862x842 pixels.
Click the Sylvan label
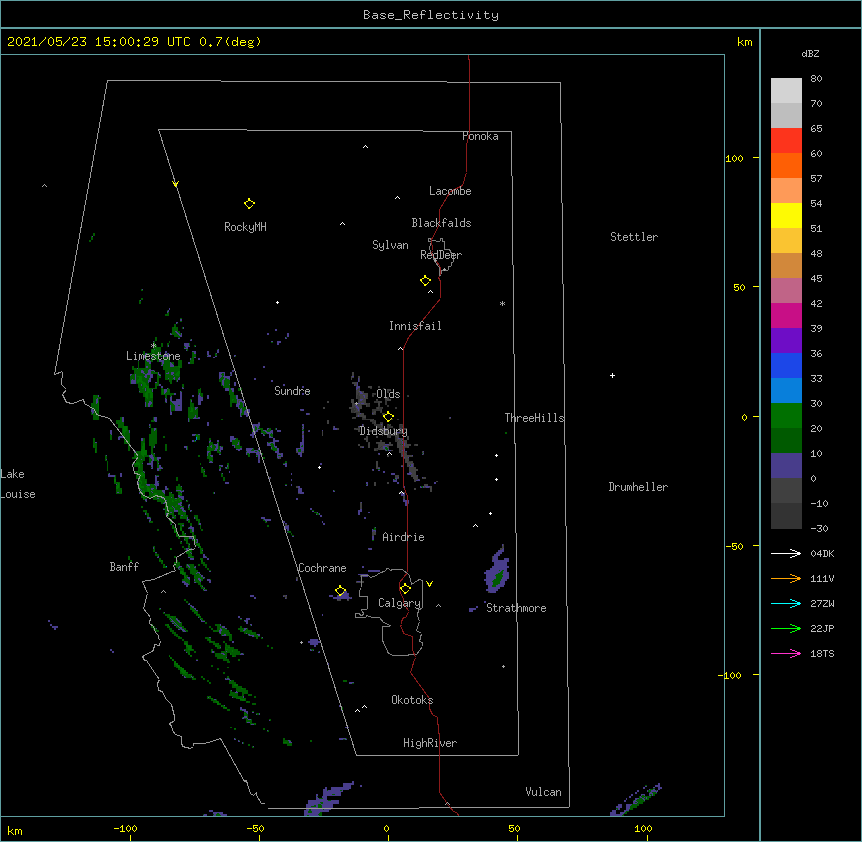tap(390, 245)
